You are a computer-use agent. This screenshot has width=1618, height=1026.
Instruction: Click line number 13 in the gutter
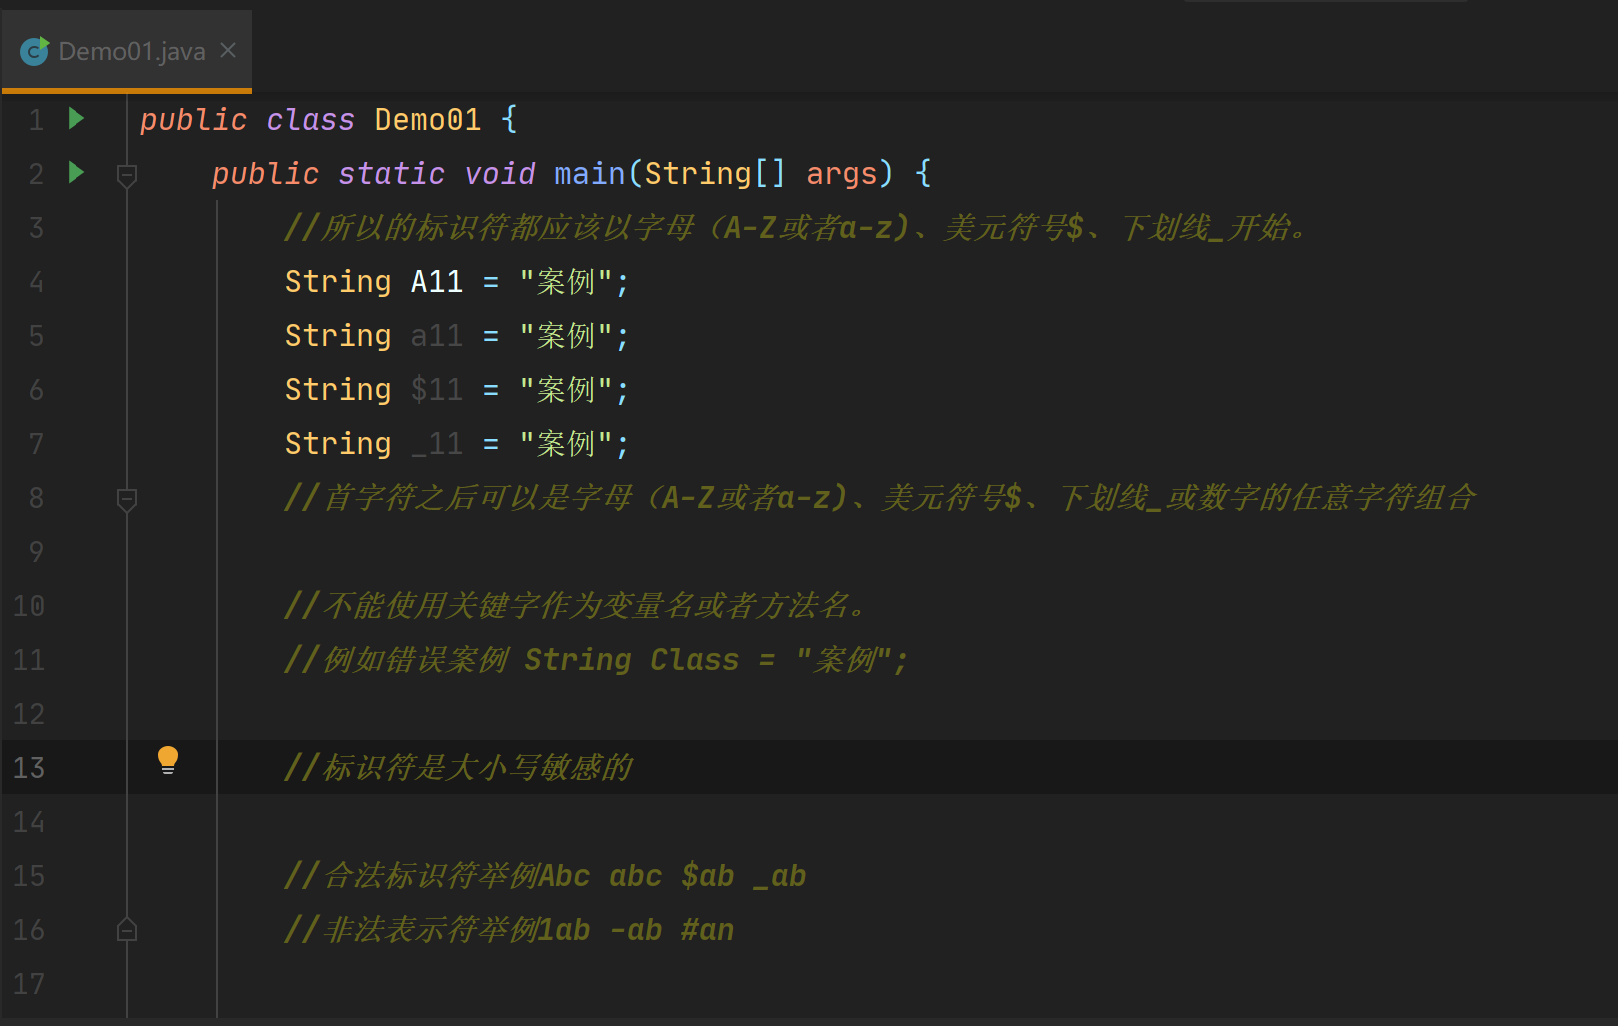tap(29, 768)
